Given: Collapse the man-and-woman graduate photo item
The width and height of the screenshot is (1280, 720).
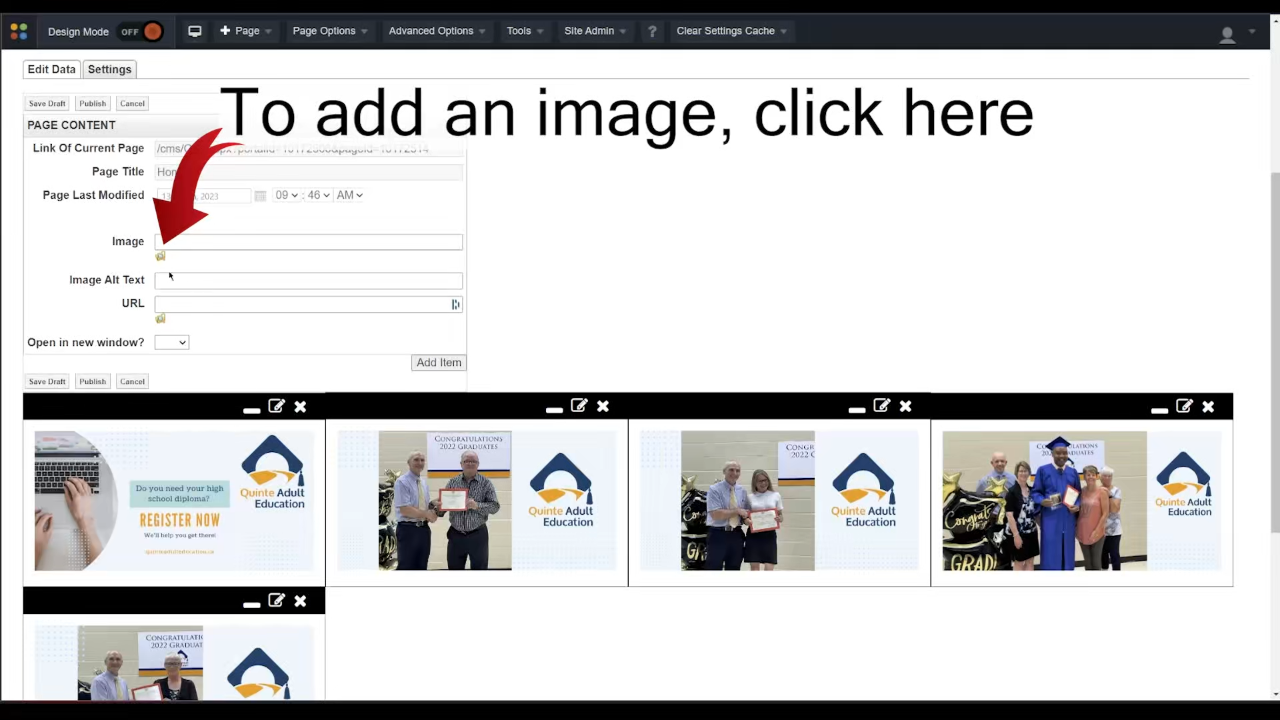Looking at the screenshot, I should pyautogui.click(x=857, y=409).
